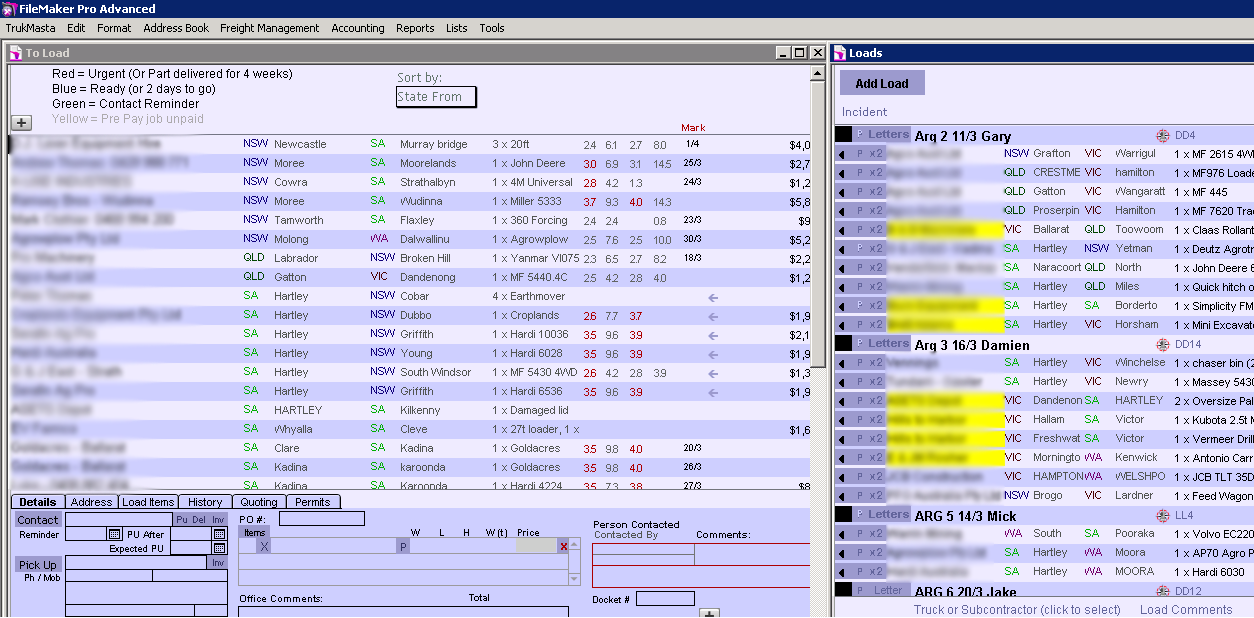Click the target icon beside DD14

click(x=1163, y=344)
